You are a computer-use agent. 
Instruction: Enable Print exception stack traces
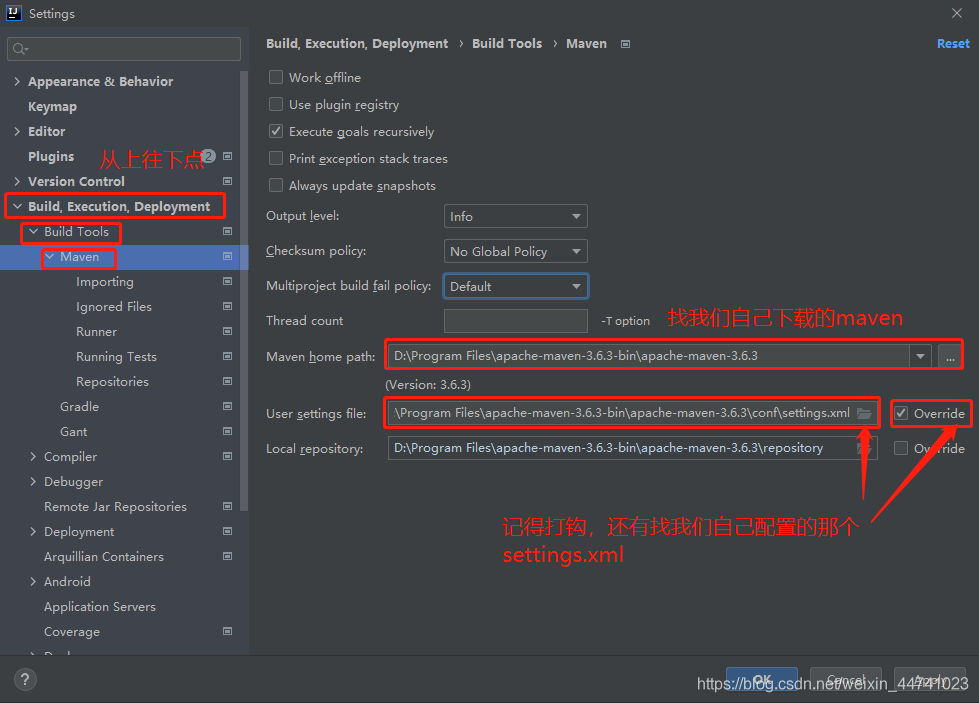pyautogui.click(x=275, y=158)
